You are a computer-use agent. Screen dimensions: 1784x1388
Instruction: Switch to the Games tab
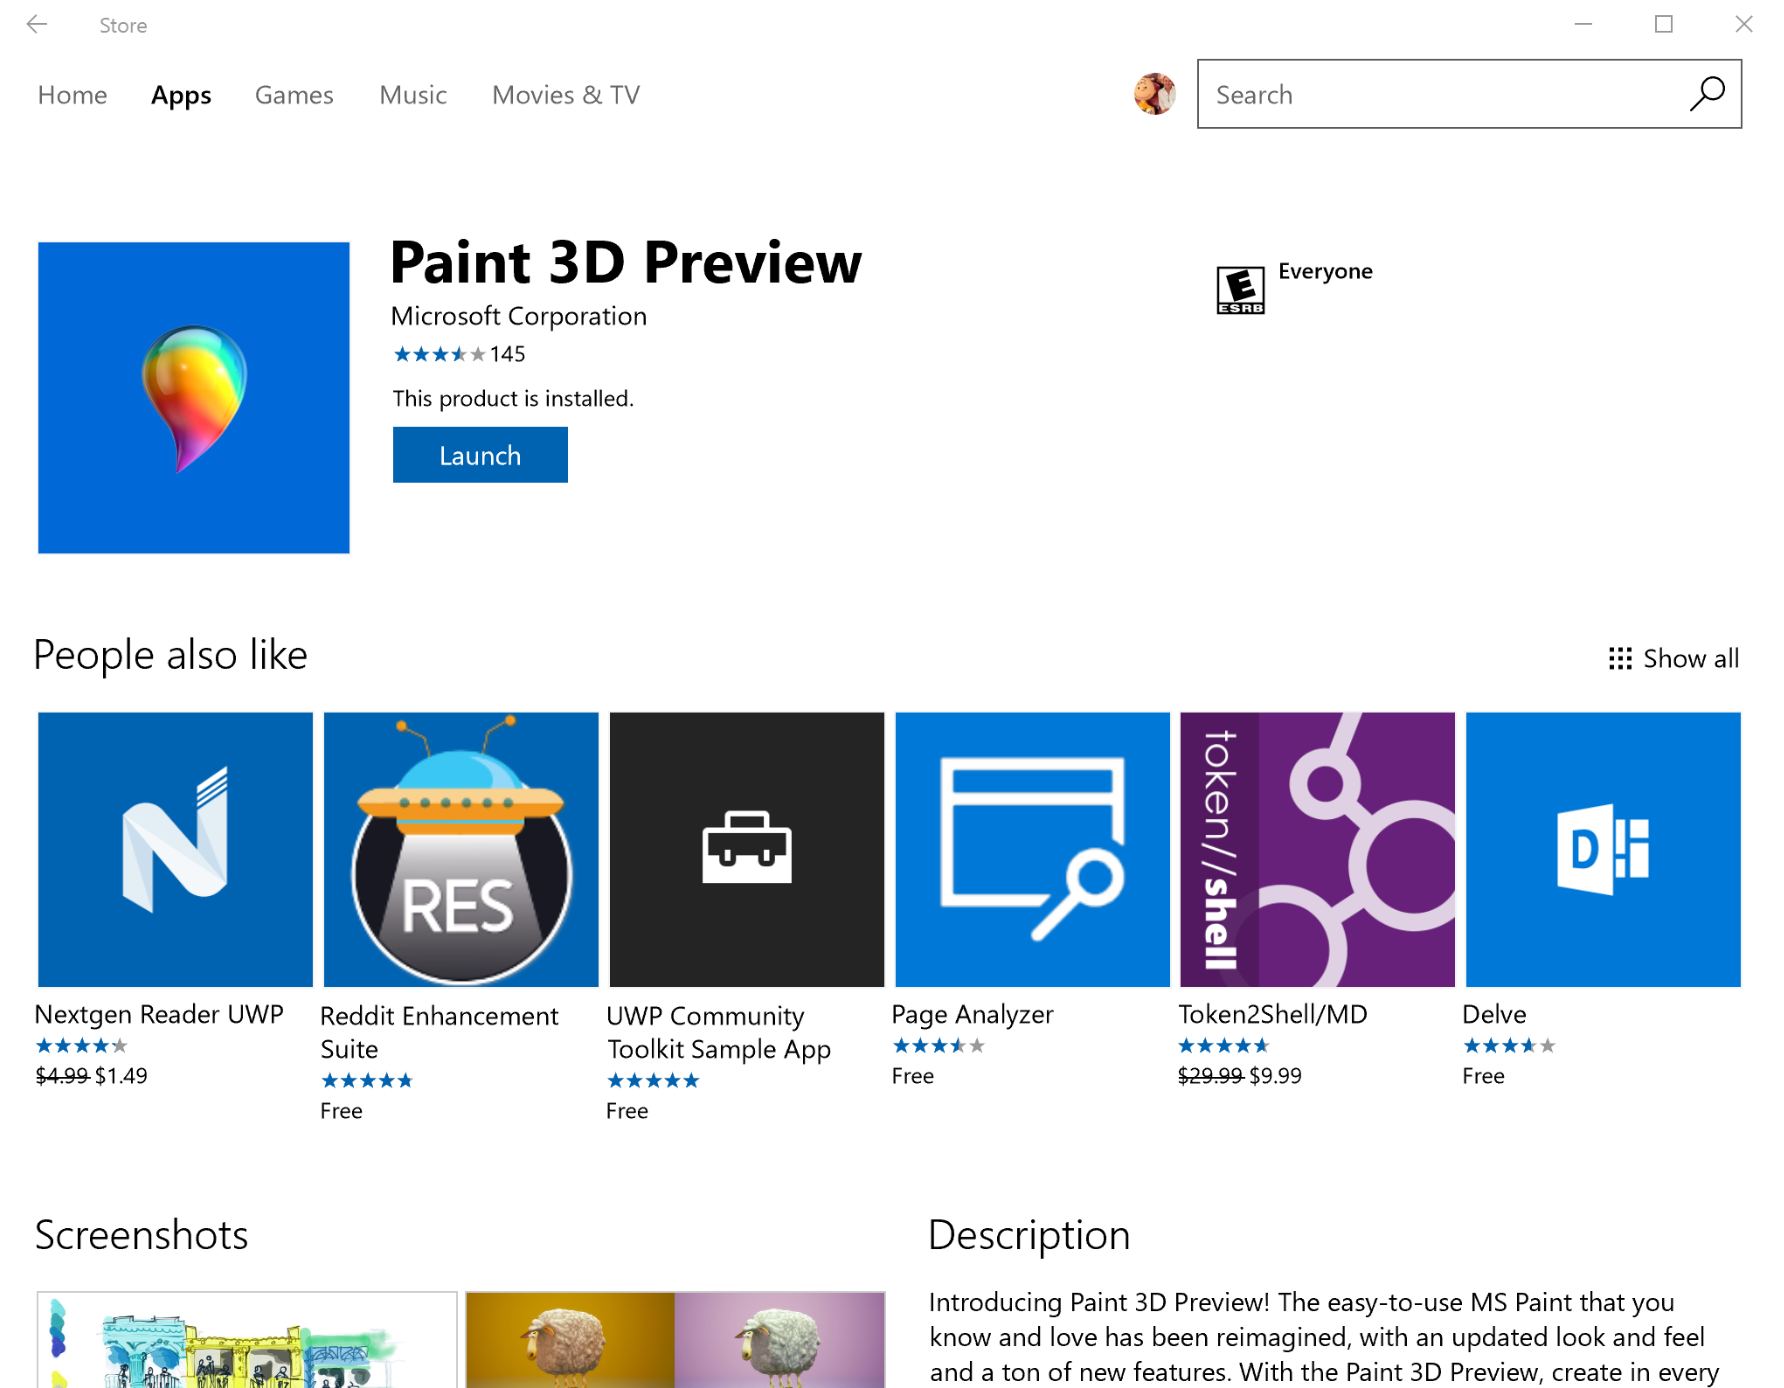click(294, 95)
